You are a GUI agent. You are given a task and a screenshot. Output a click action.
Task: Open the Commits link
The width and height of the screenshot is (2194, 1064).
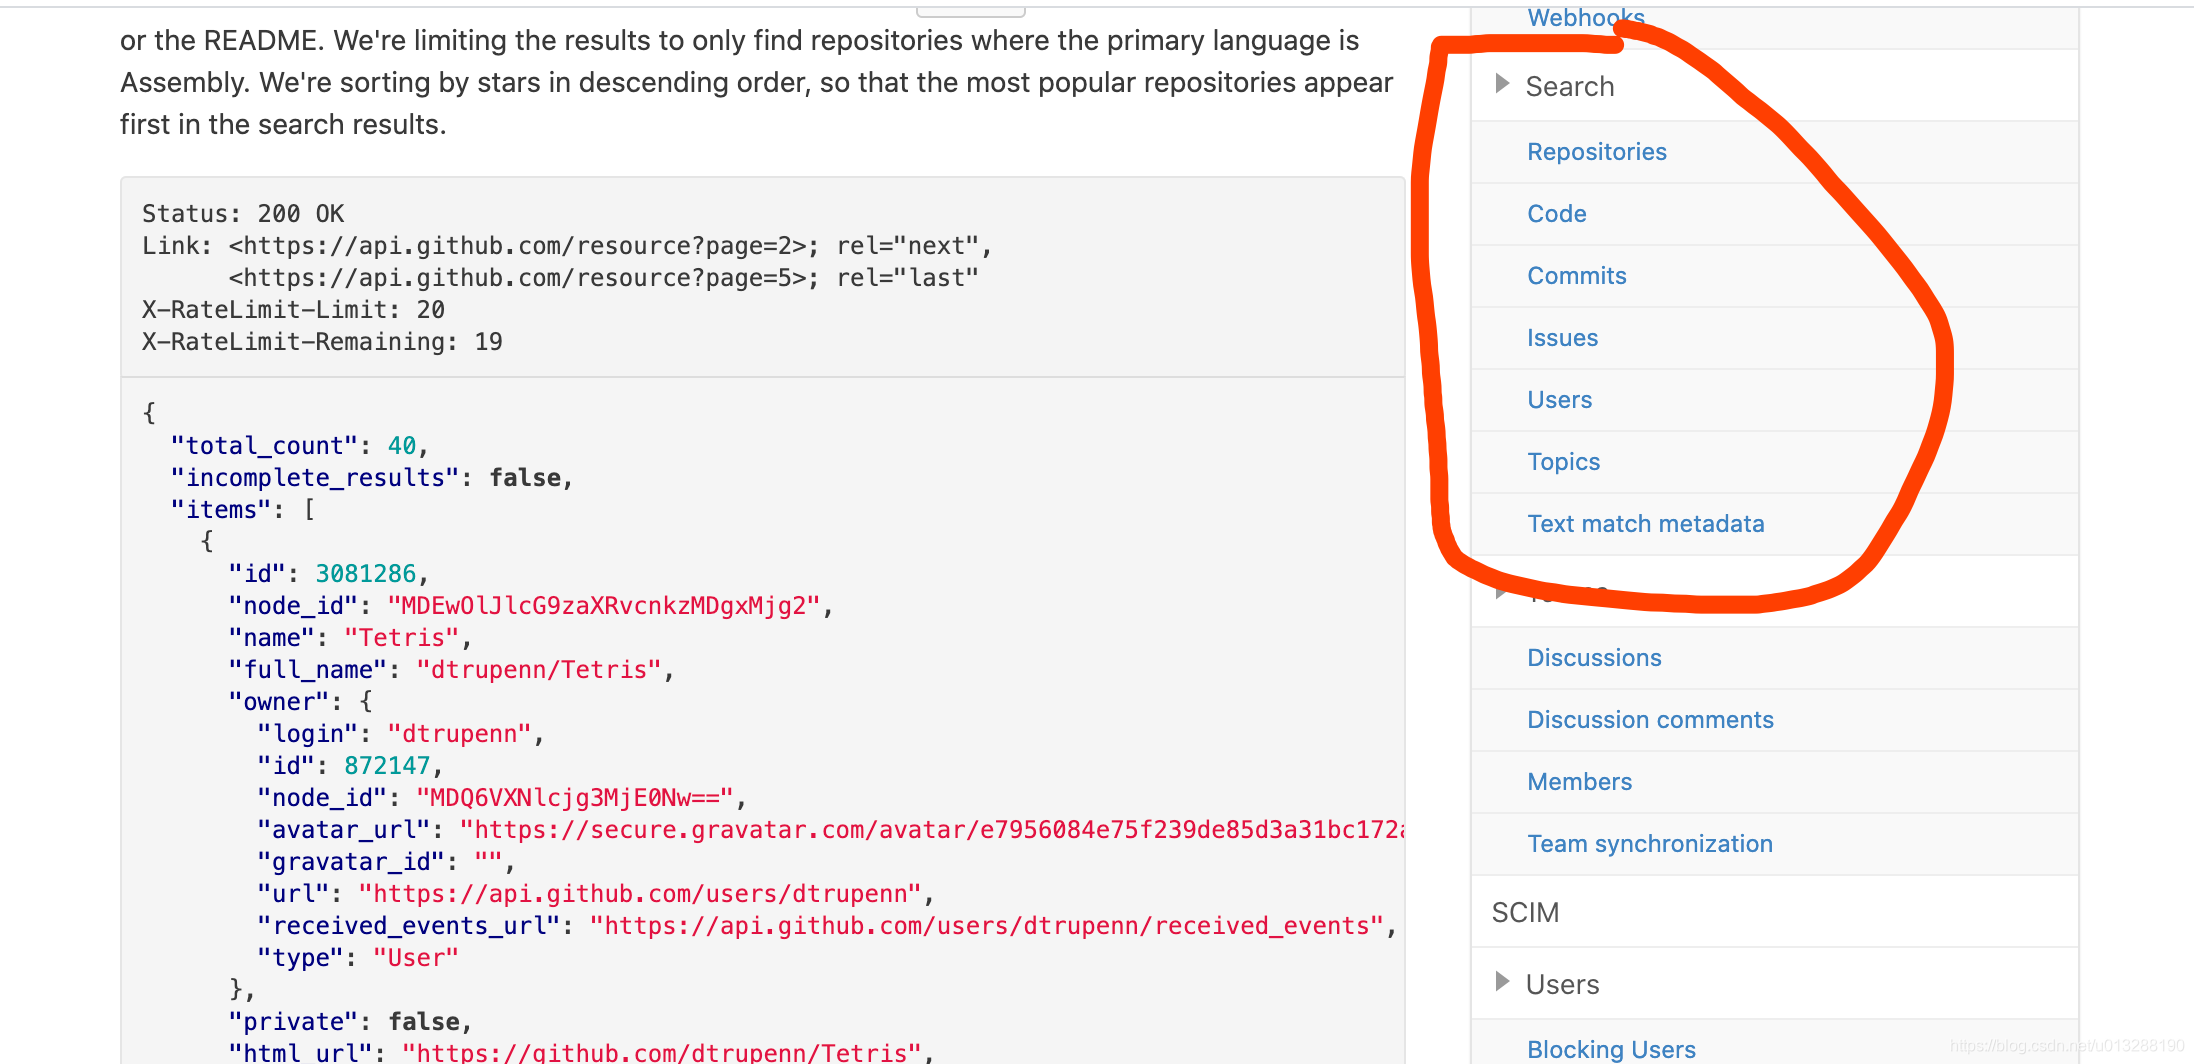coord(1577,275)
